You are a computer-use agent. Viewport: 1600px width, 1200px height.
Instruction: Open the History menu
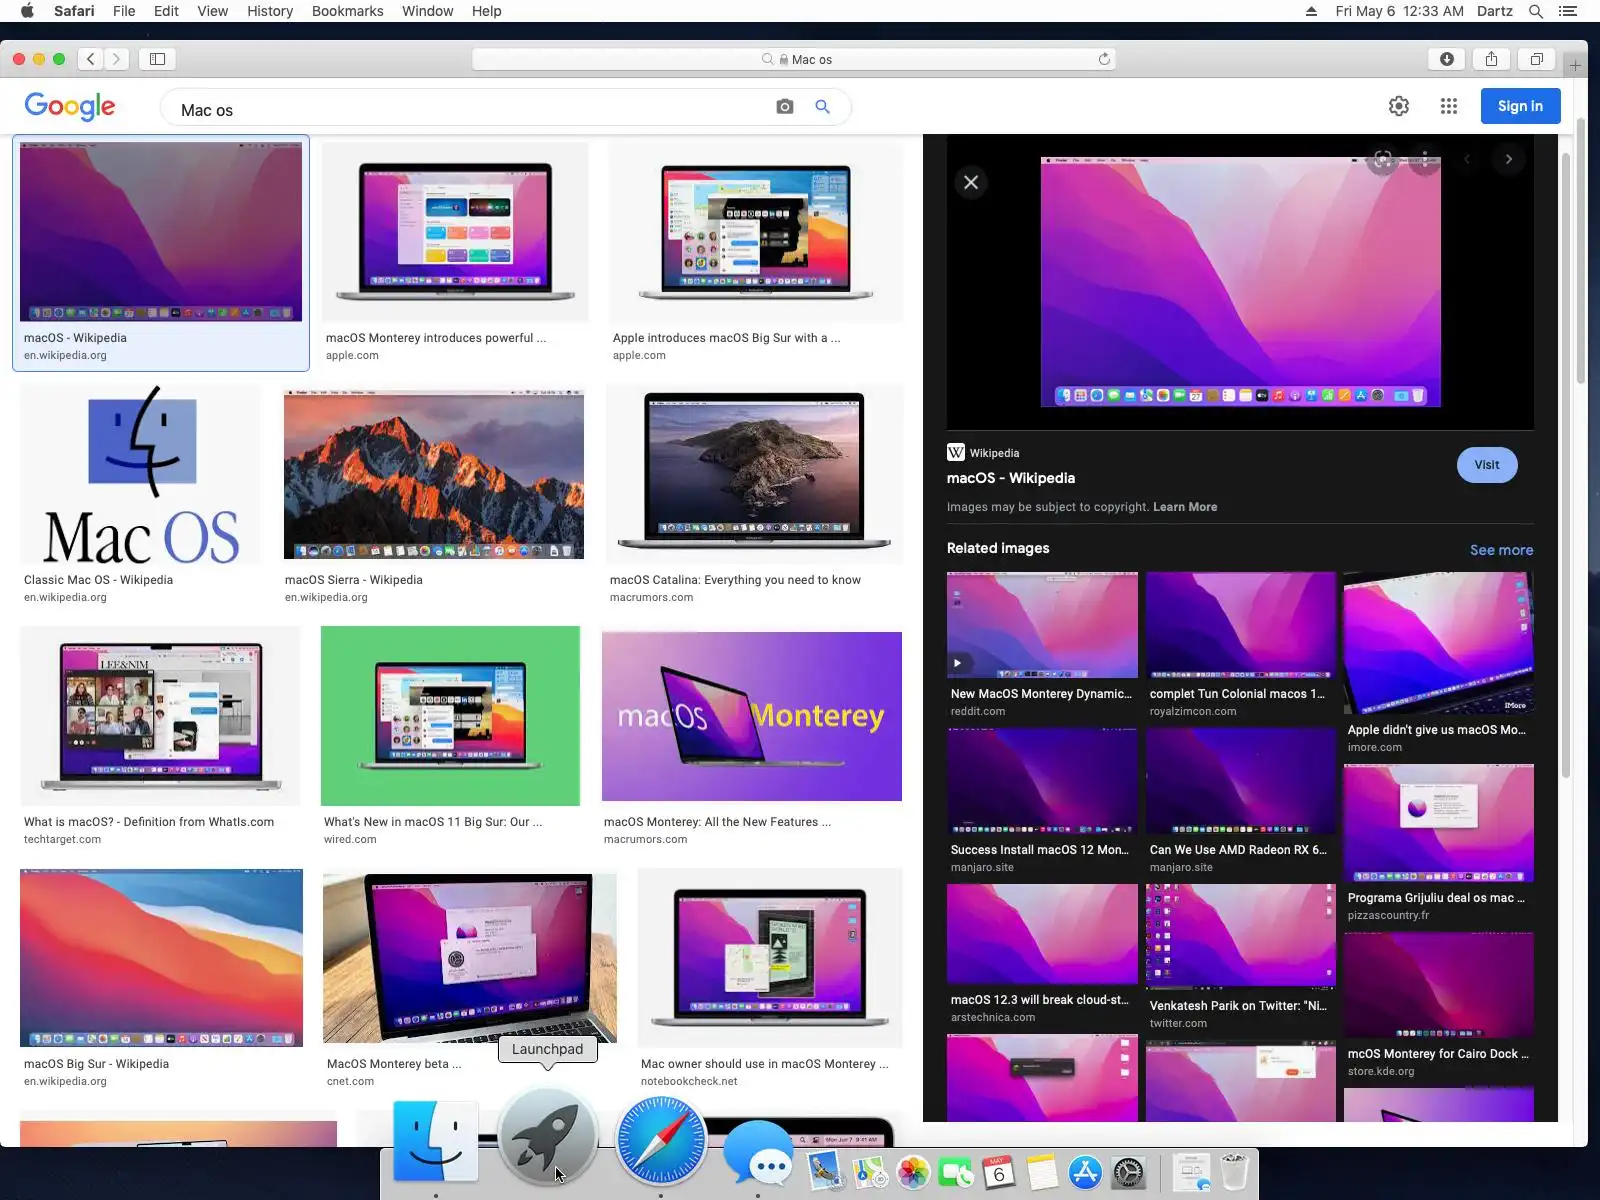(270, 11)
